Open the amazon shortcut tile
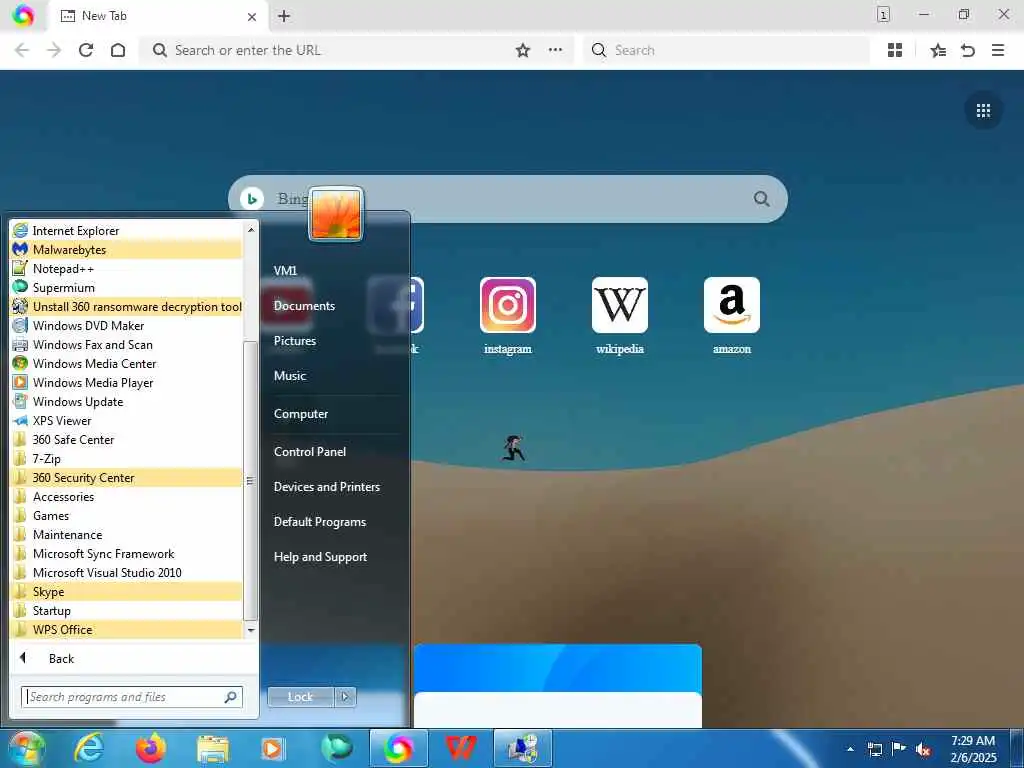 [732, 316]
